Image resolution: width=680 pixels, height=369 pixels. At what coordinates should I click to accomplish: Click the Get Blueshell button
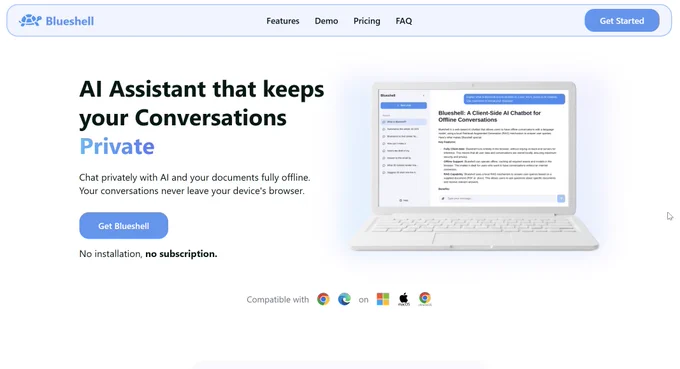pyautogui.click(x=124, y=225)
